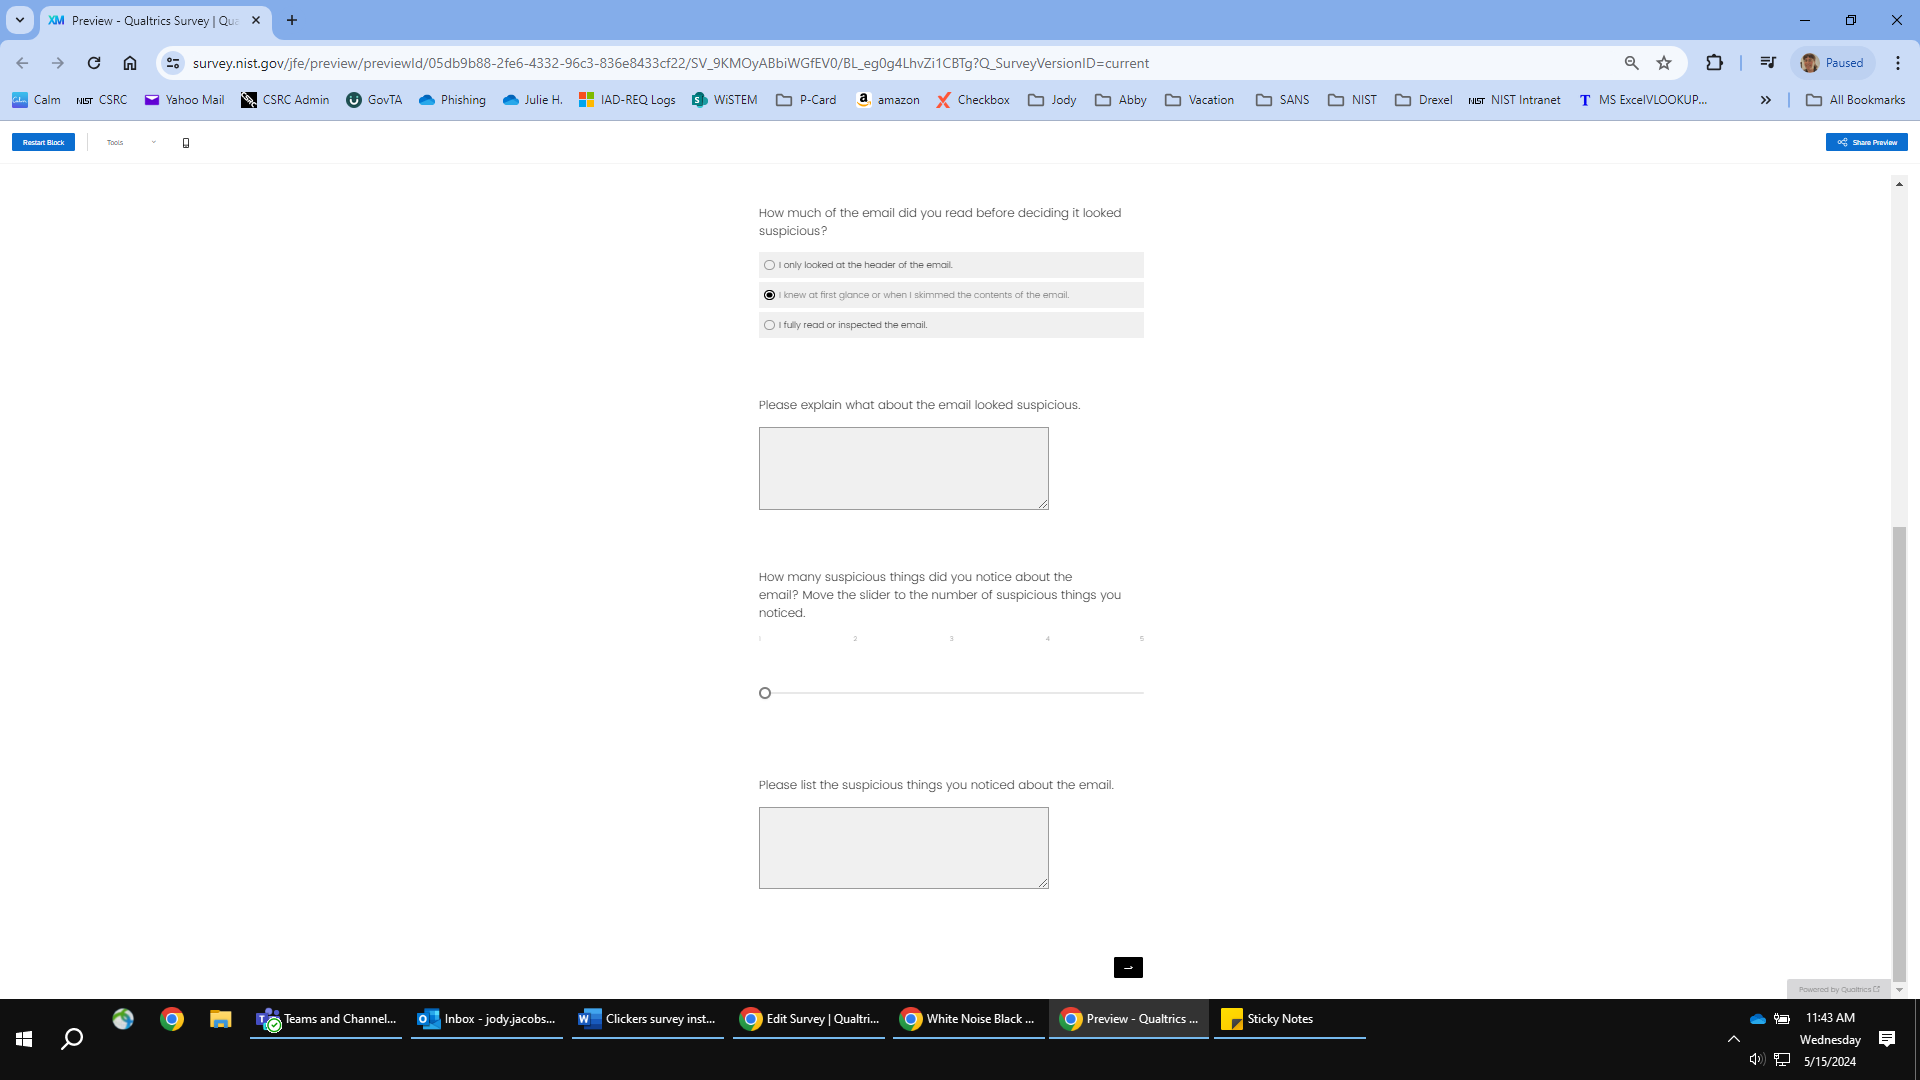
Task: Click the Share Preview button
Action: [1866, 143]
